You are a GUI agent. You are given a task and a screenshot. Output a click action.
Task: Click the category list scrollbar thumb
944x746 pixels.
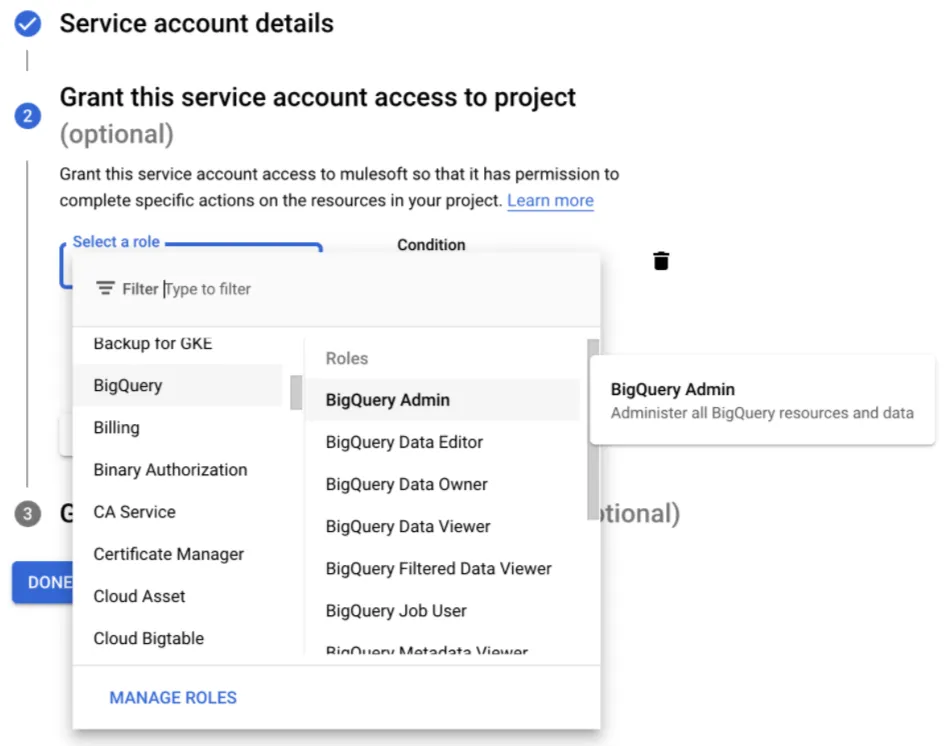(296, 393)
